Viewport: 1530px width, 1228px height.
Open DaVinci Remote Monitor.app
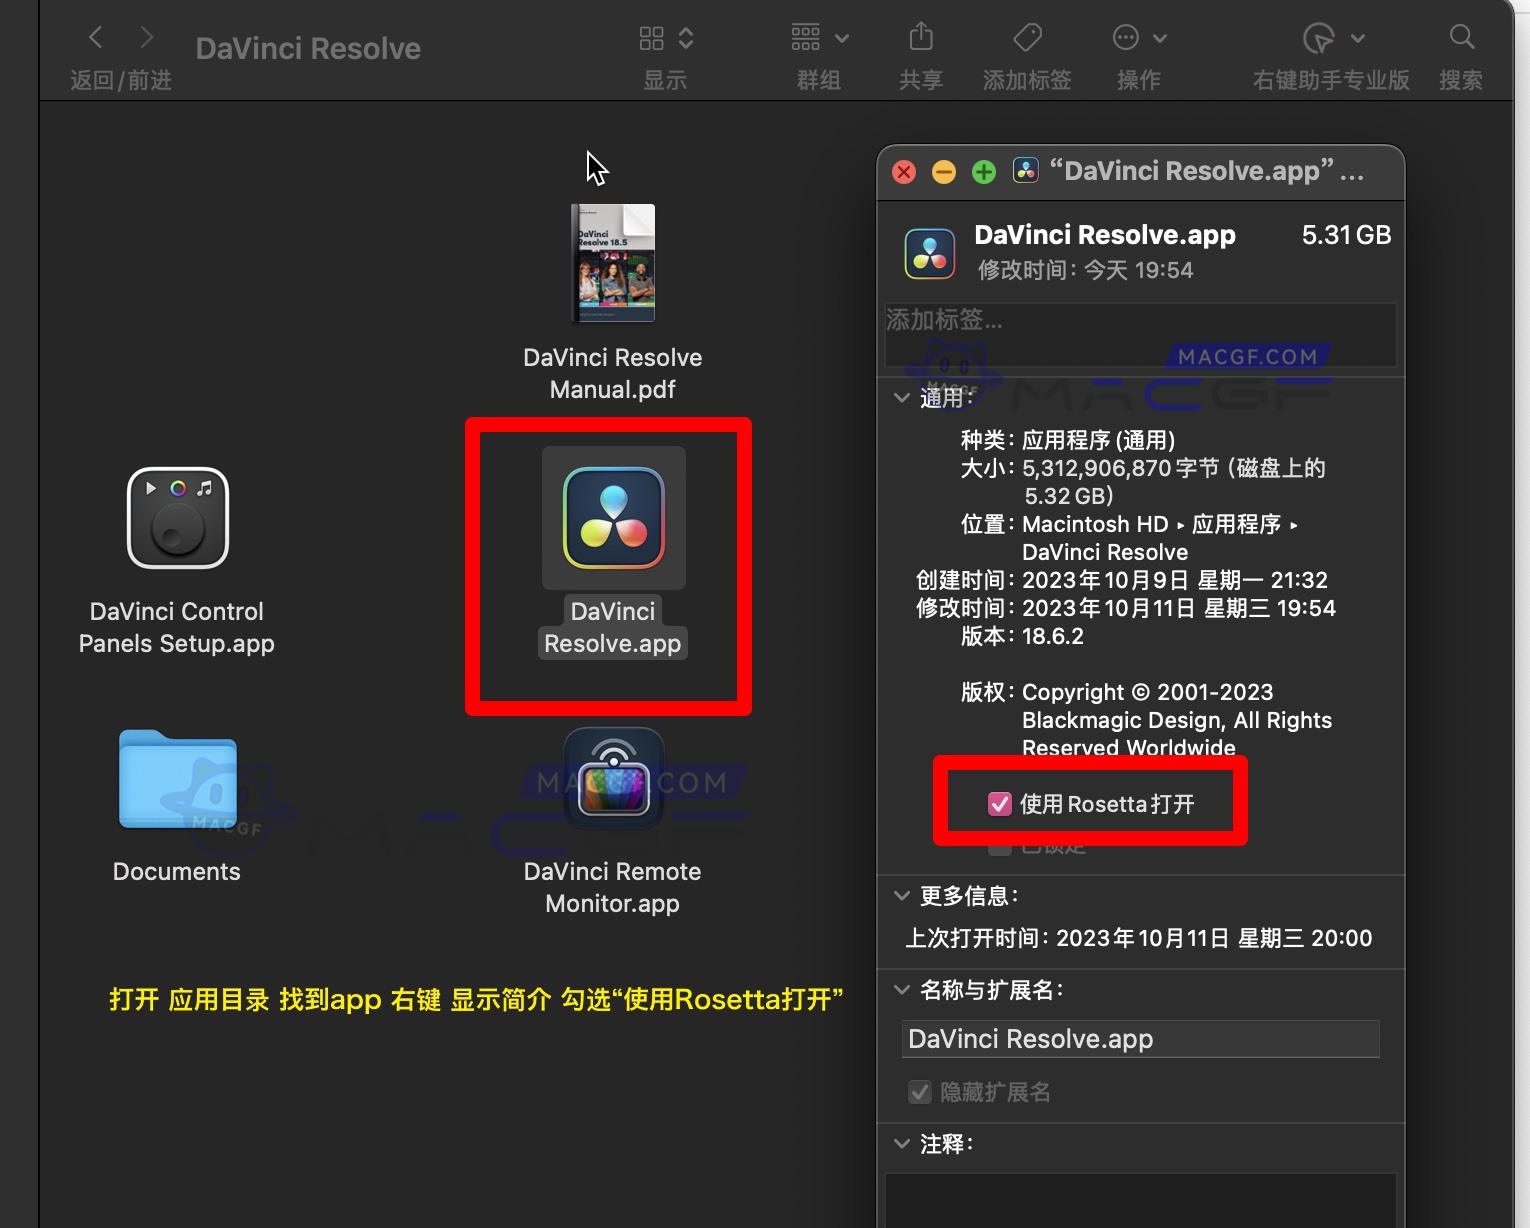612,779
